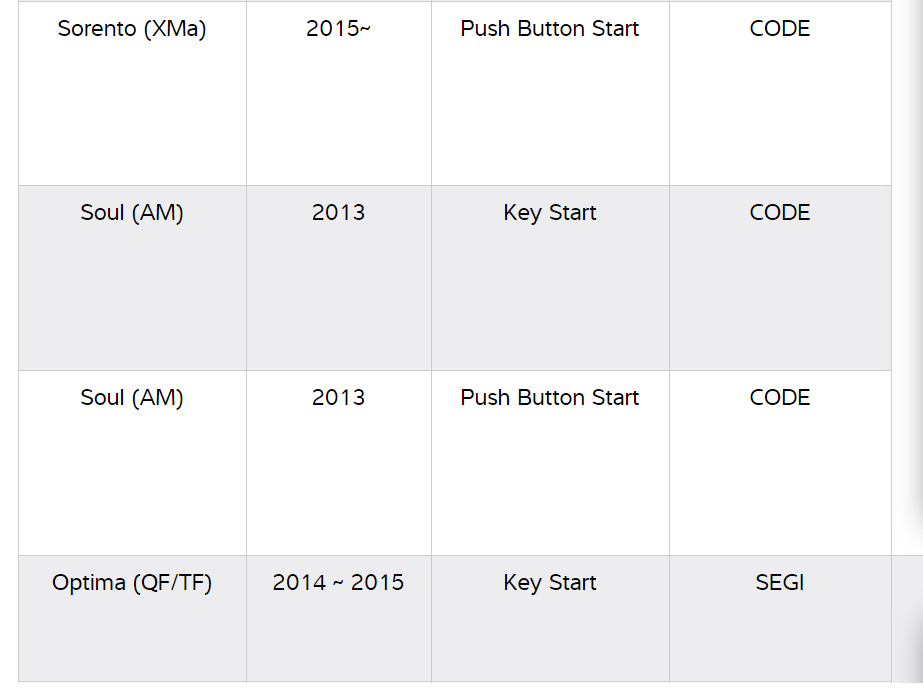
Task: Click the Sorento (XMa) model cell
Action: 132,29
